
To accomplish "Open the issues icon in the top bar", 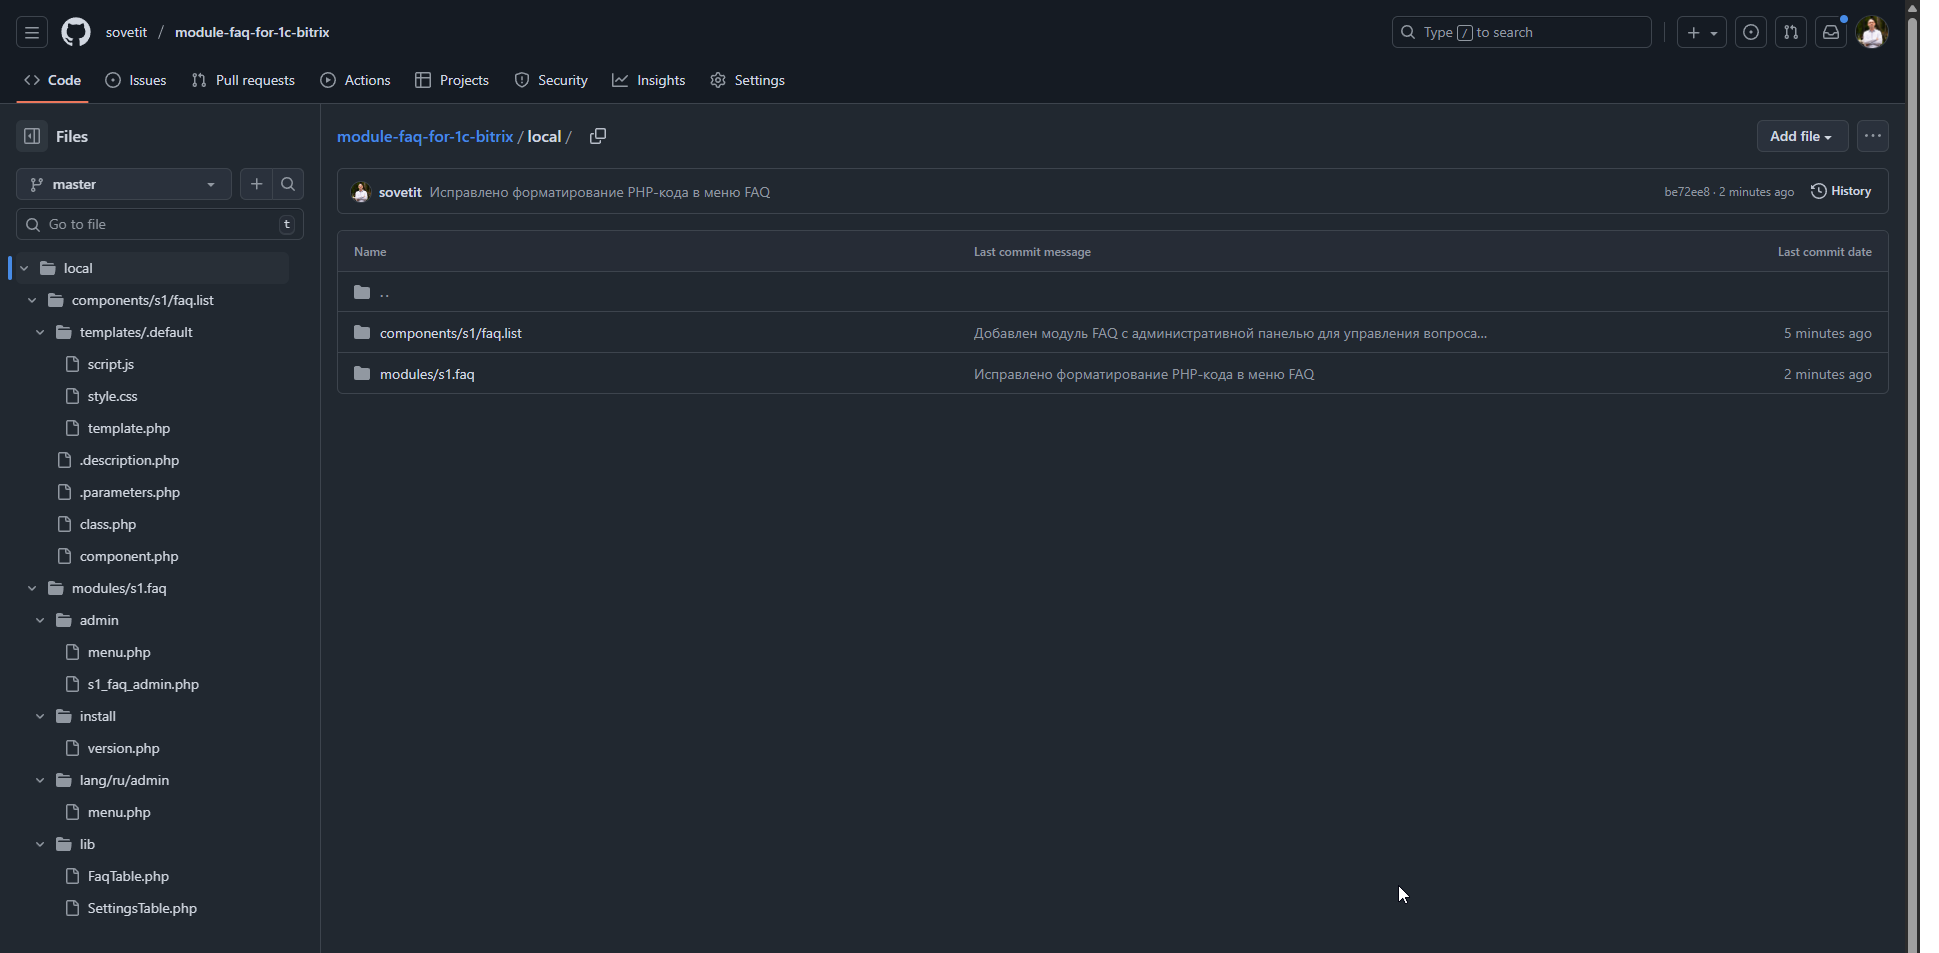I will [x=1751, y=32].
